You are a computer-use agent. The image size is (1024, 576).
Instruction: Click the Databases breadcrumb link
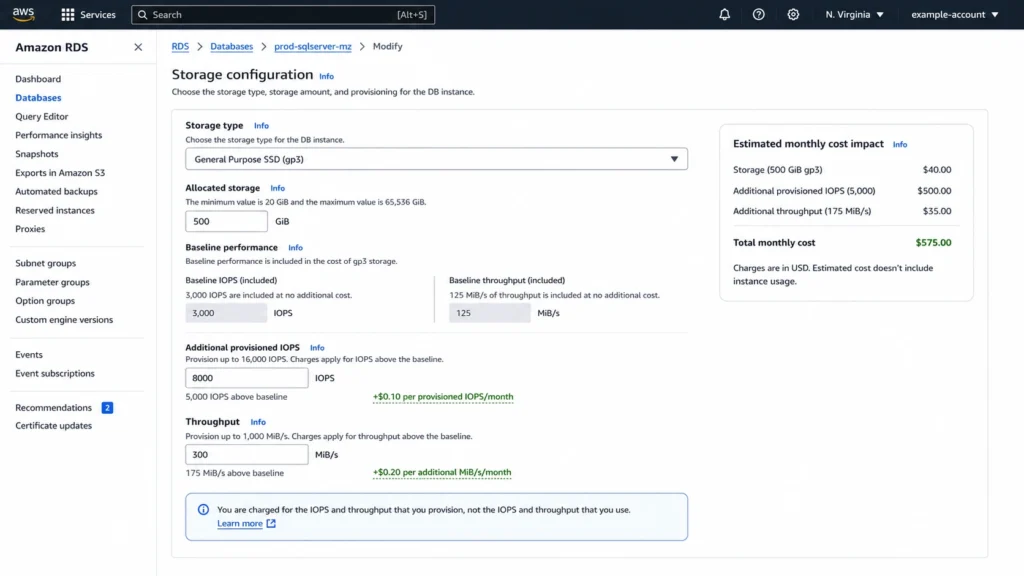click(231, 46)
